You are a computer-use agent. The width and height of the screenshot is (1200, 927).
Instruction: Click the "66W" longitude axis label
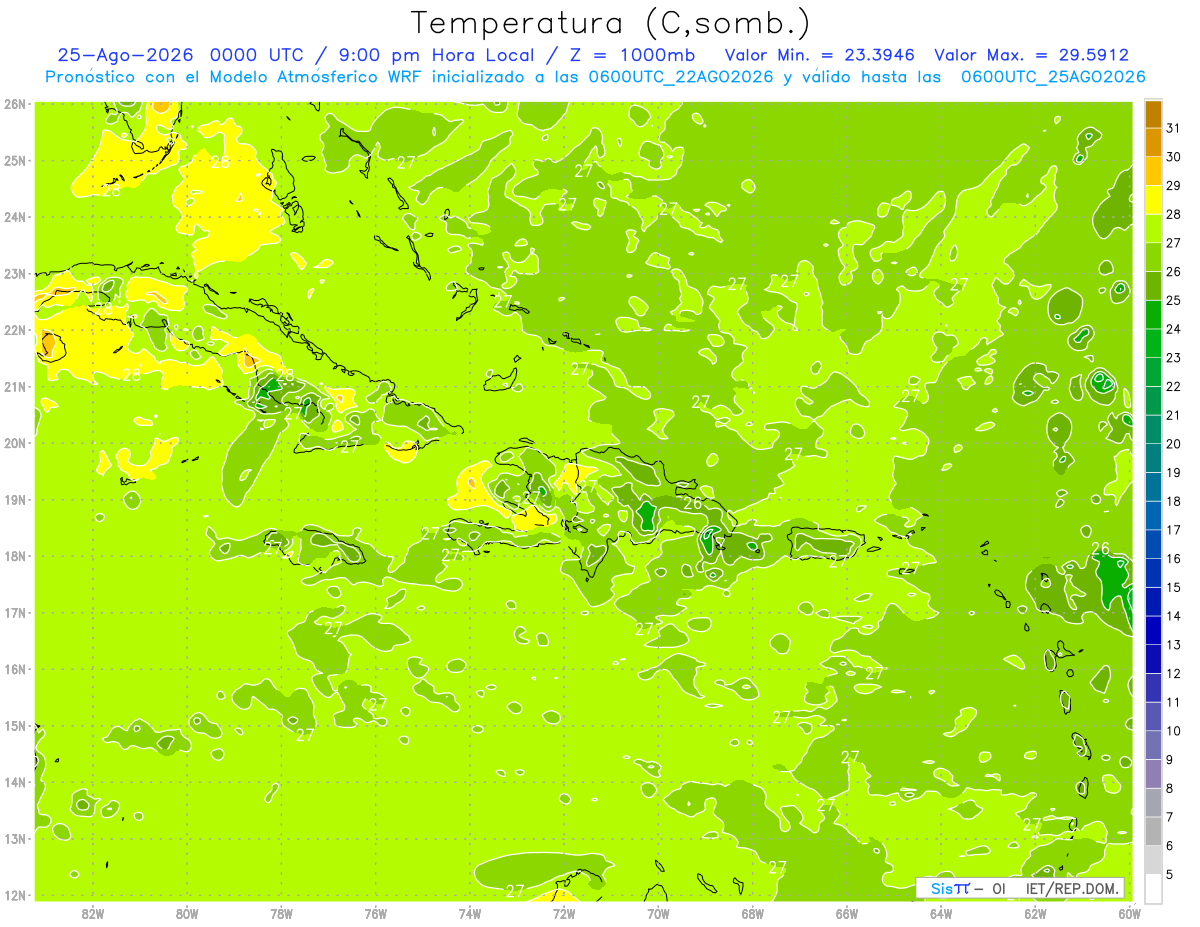[847, 913]
